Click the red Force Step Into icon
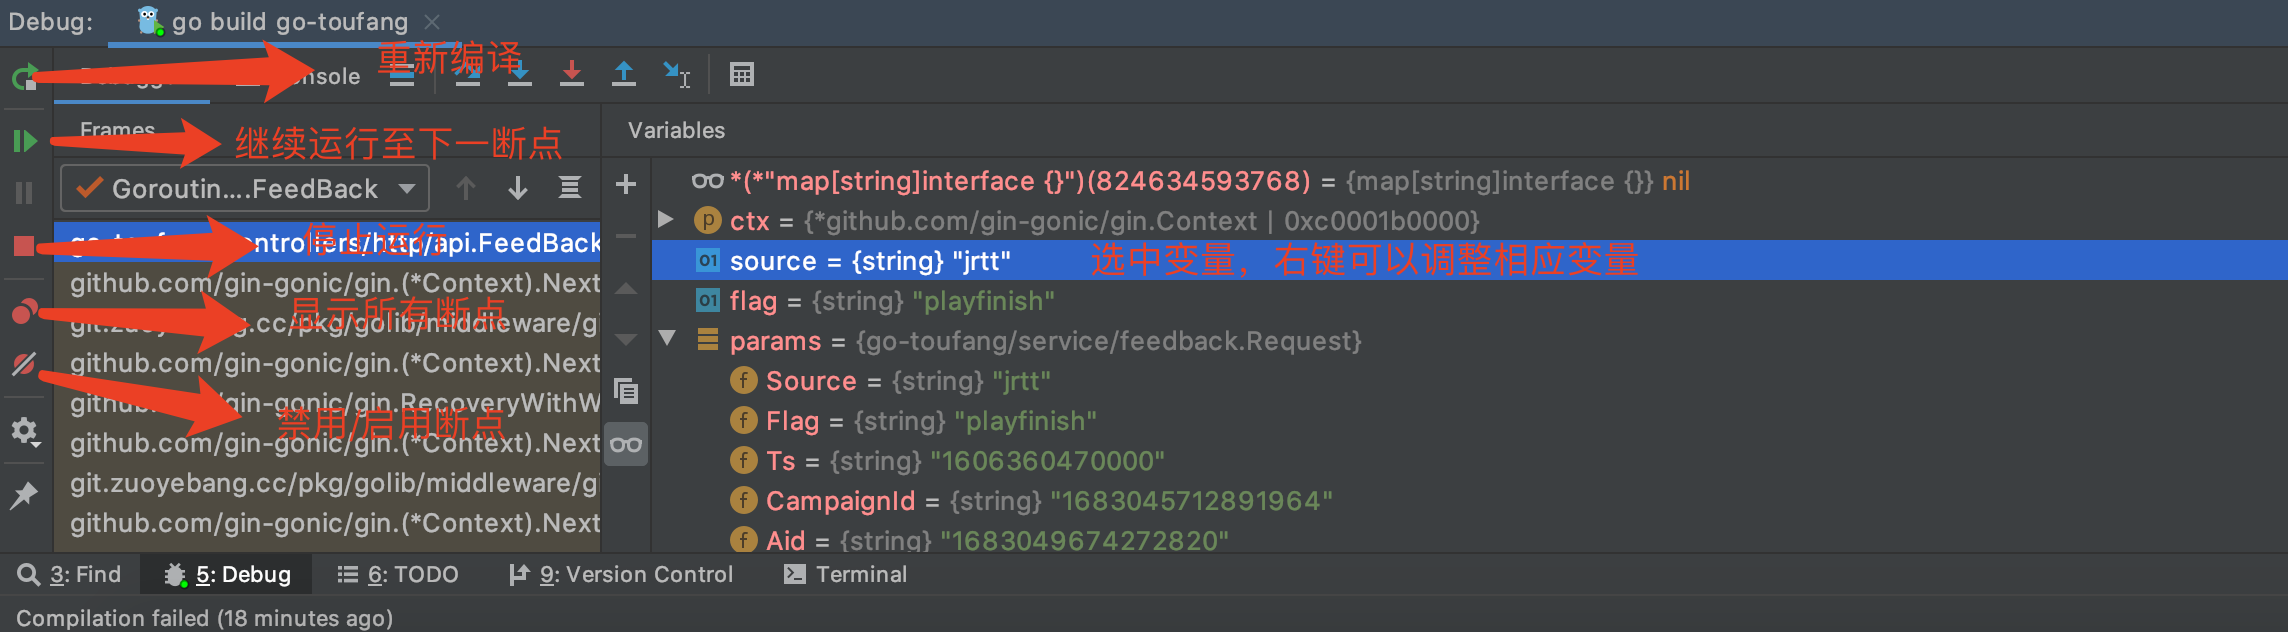2288x632 pixels. click(x=572, y=74)
